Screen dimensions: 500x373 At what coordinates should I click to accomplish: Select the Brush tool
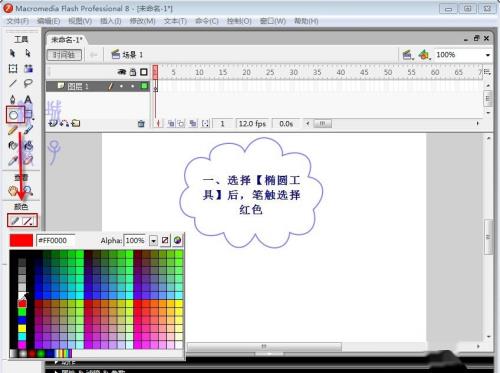point(29,130)
